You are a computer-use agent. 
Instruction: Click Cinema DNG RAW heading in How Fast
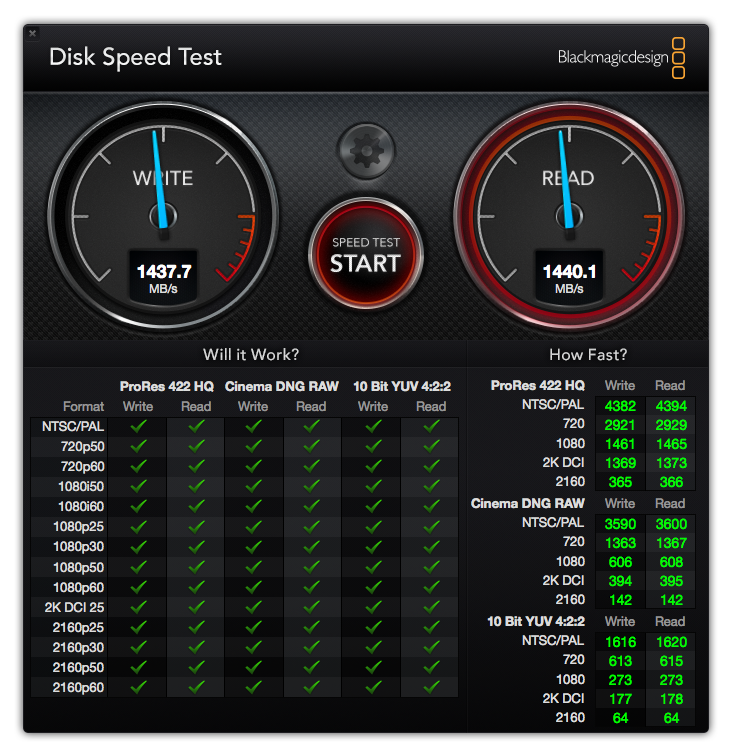pyautogui.click(x=528, y=504)
